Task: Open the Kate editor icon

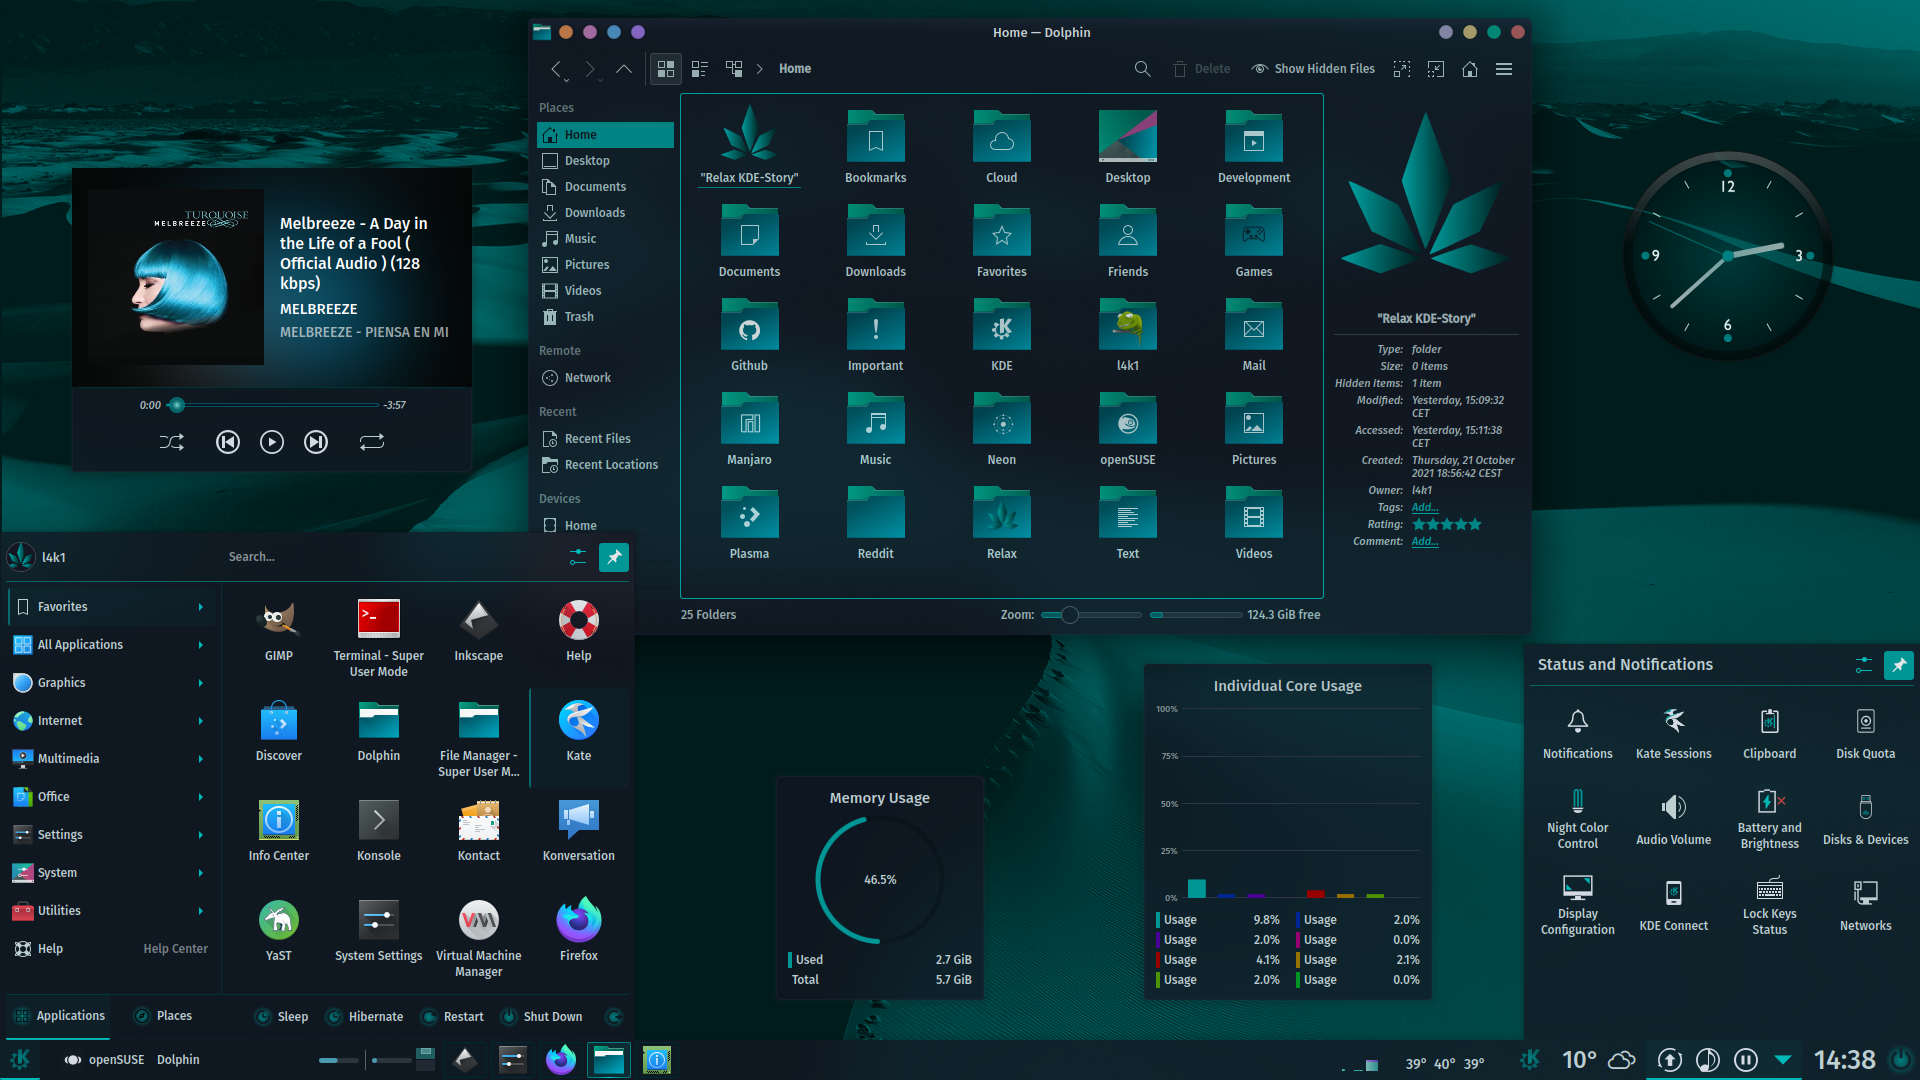Action: coord(579,731)
